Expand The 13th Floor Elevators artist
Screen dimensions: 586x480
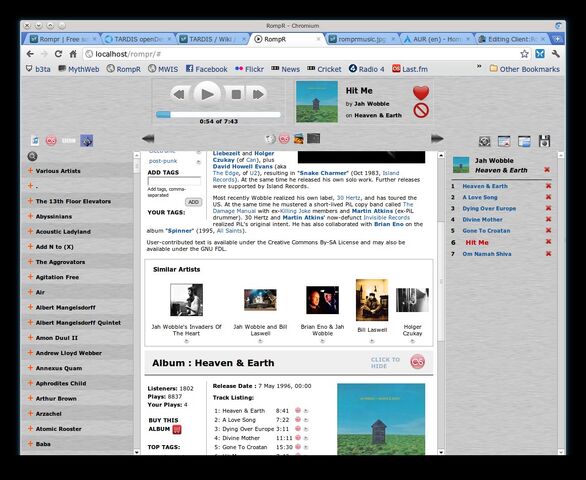(30, 201)
